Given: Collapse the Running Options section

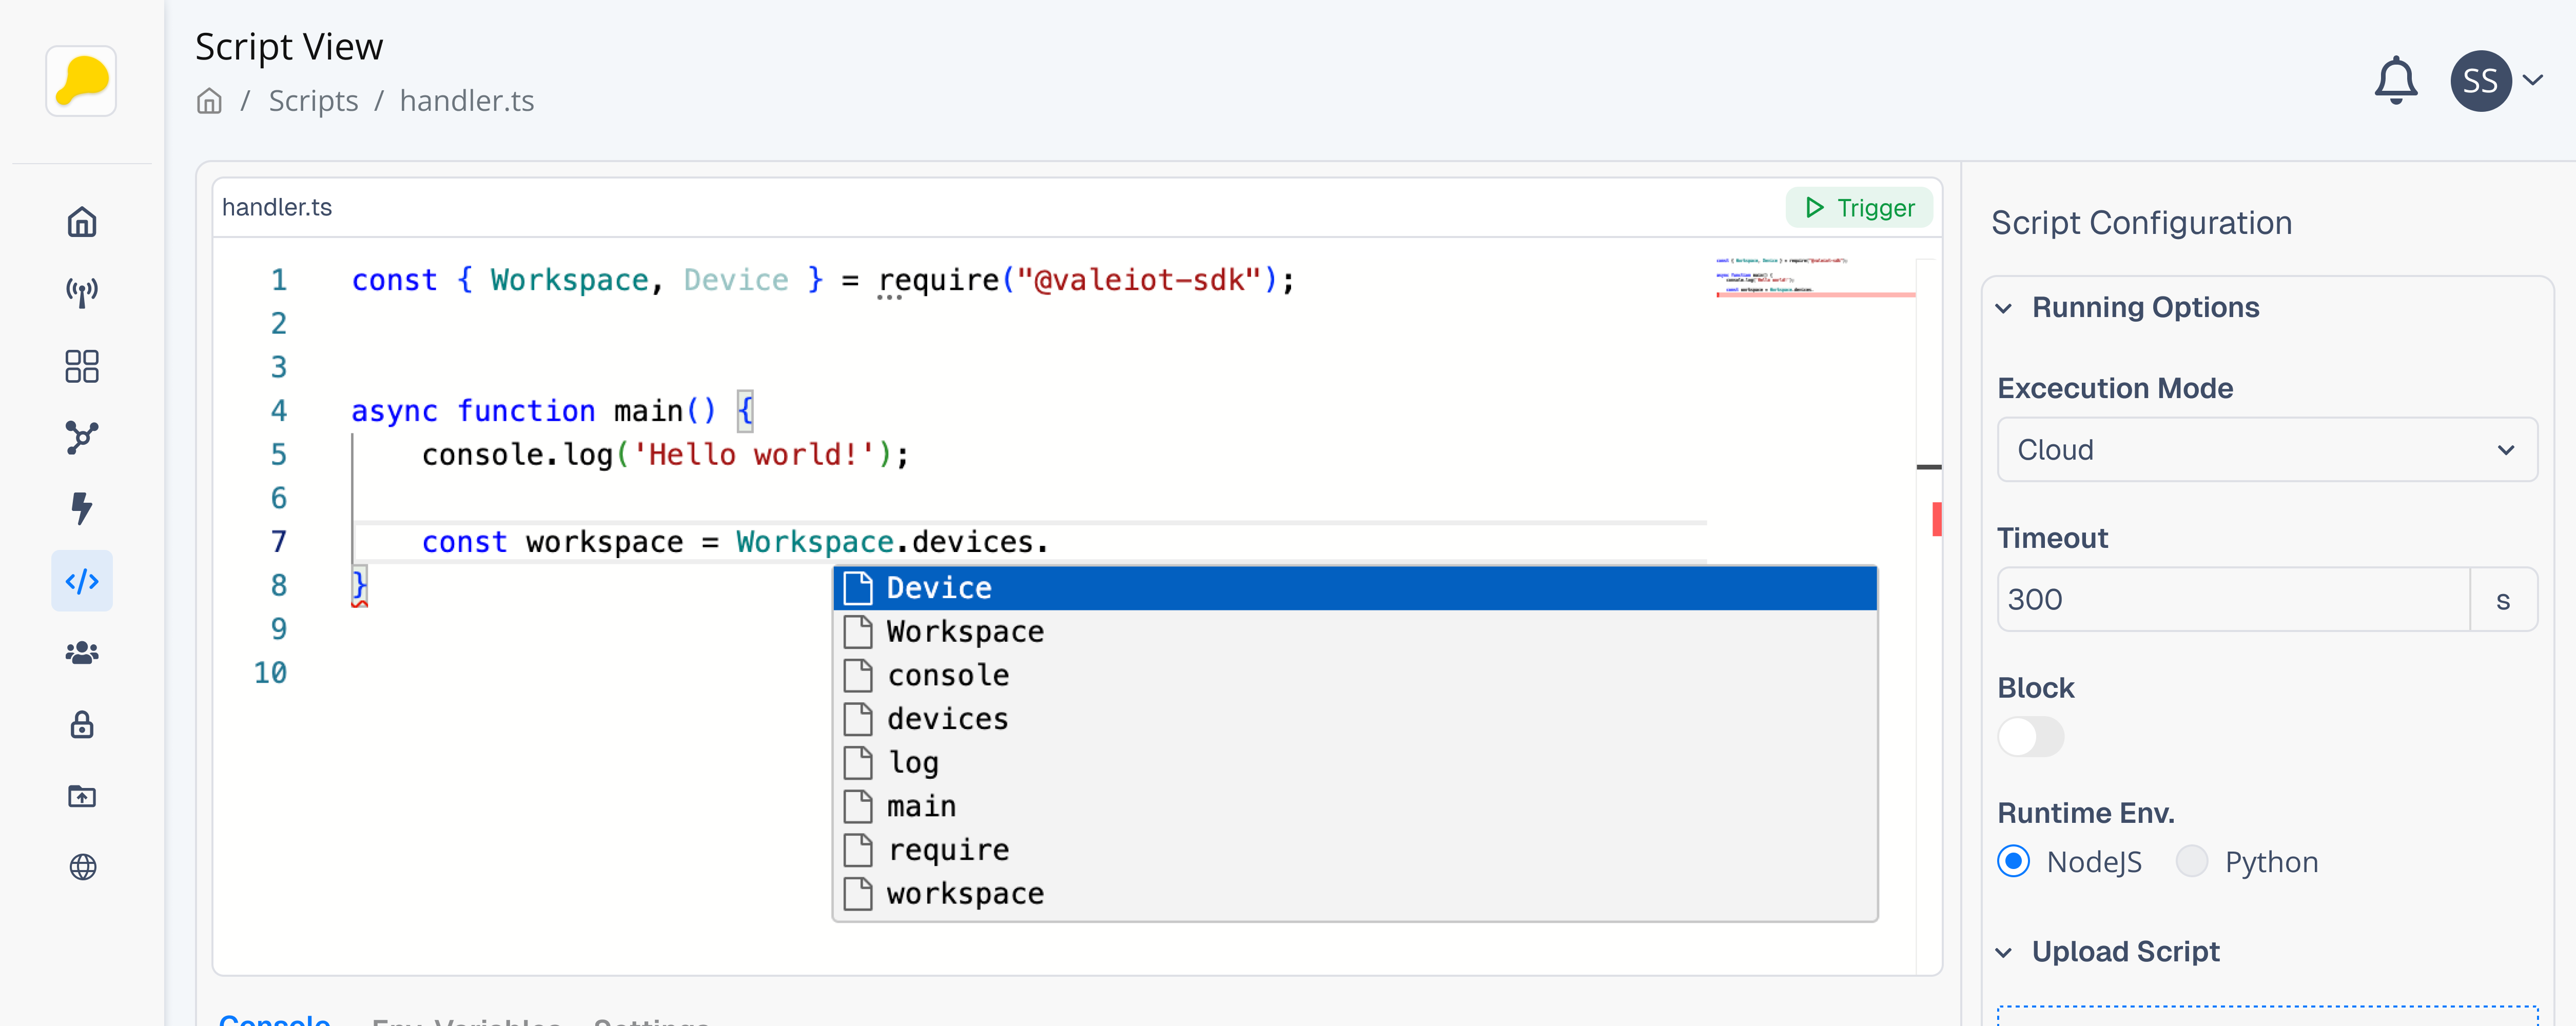Looking at the screenshot, I should click(x=2004, y=308).
